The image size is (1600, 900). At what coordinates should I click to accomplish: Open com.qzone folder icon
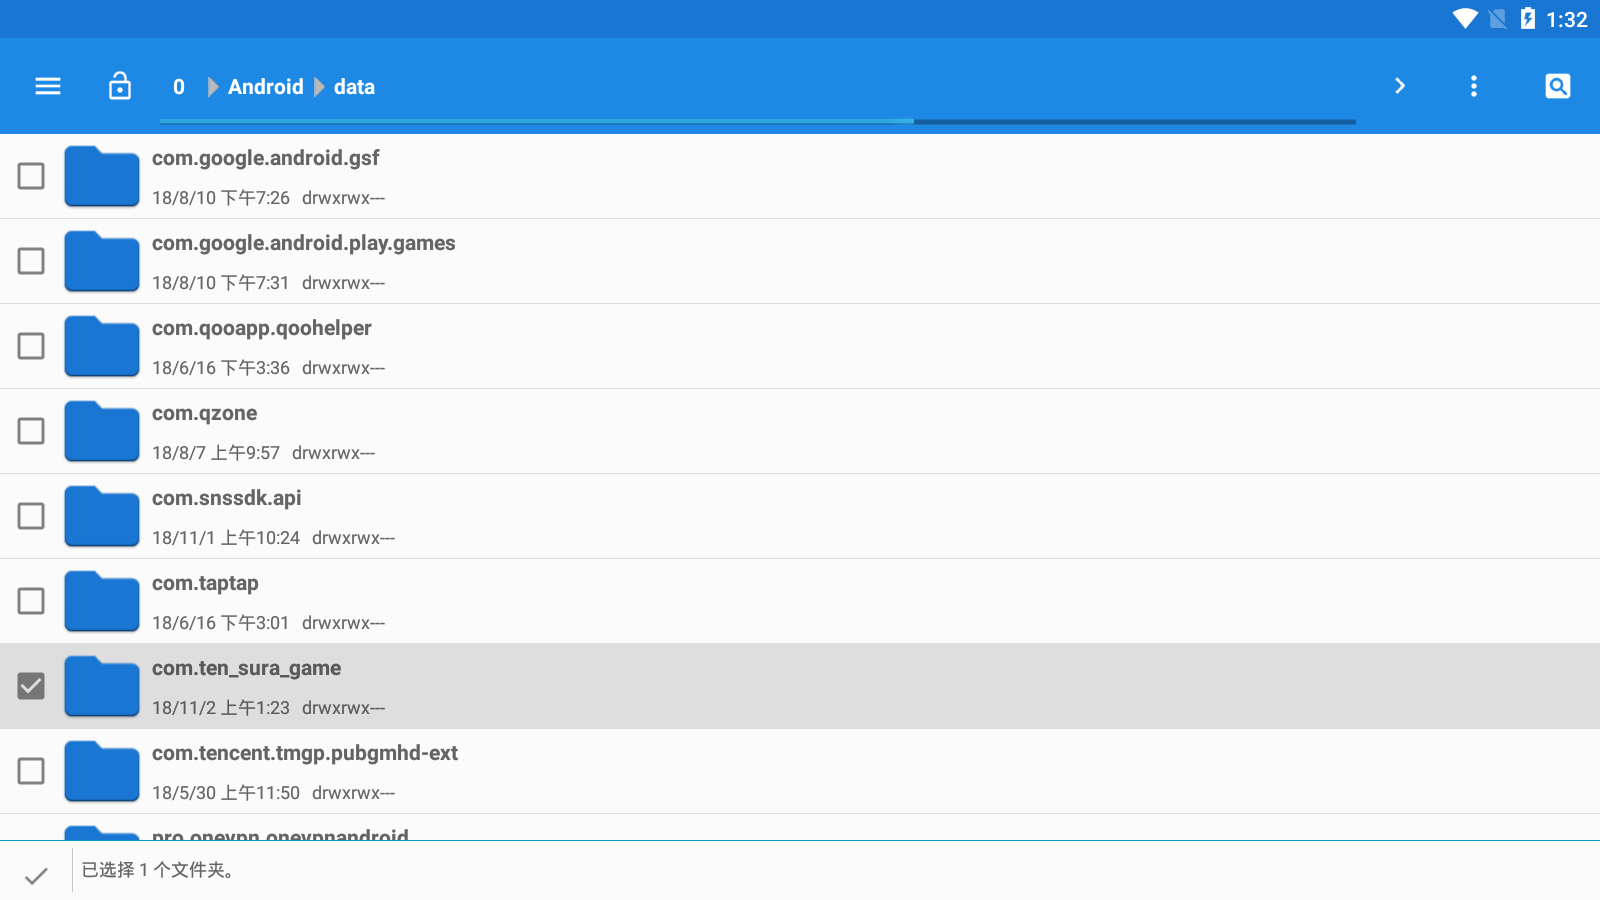tap(102, 432)
